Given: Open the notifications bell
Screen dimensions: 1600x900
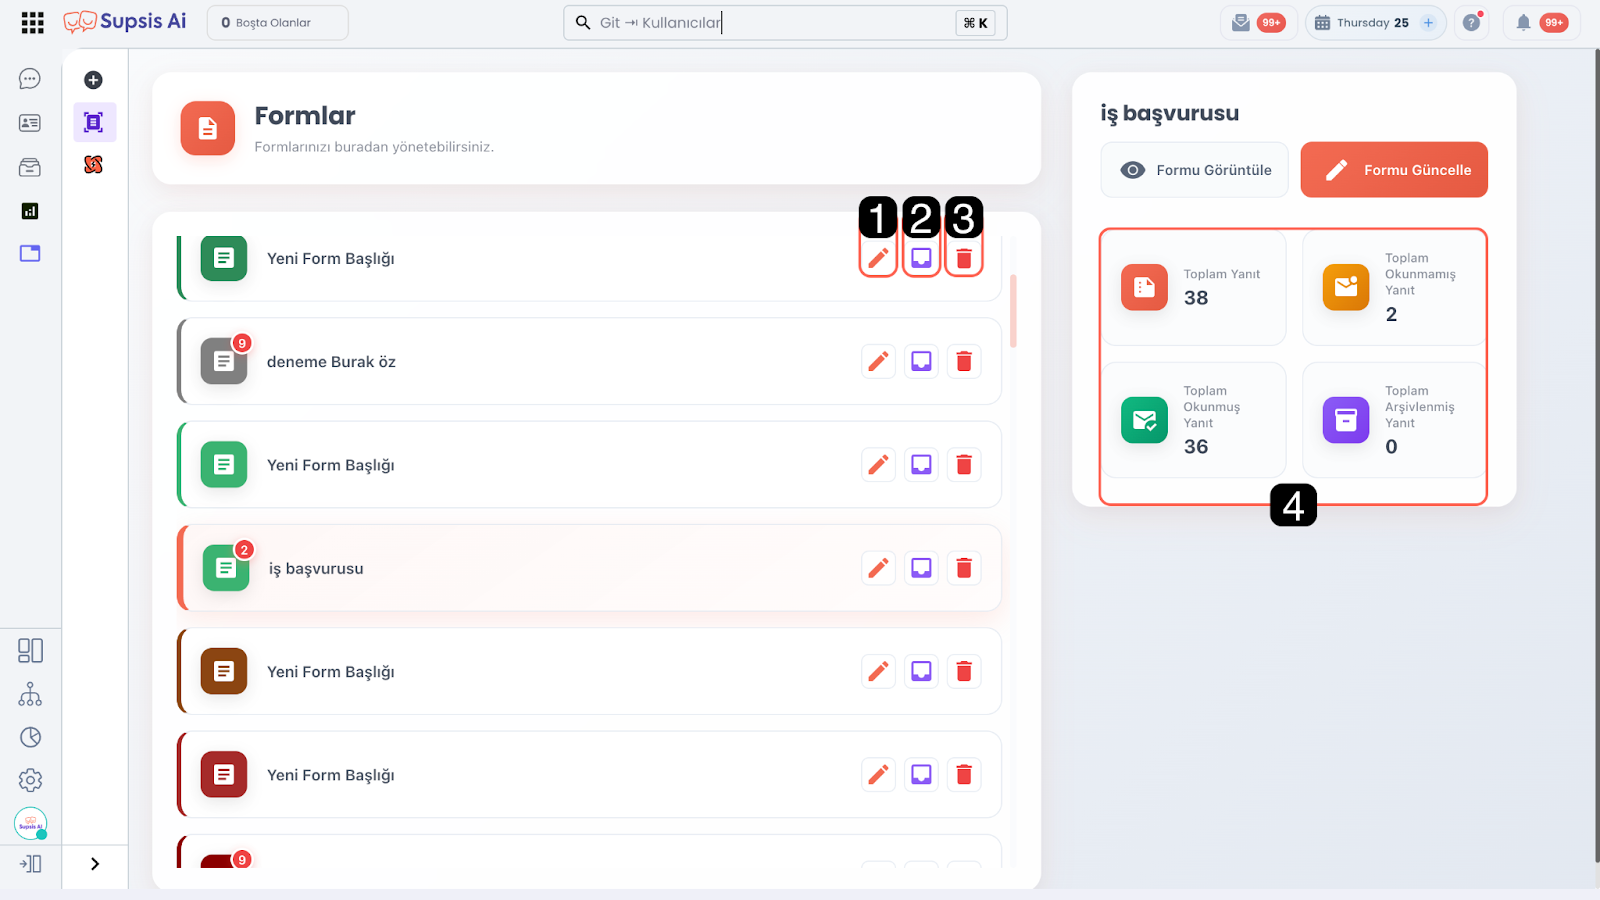Looking at the screenshot, I should pyautogui.click(x=1523, y=22).
